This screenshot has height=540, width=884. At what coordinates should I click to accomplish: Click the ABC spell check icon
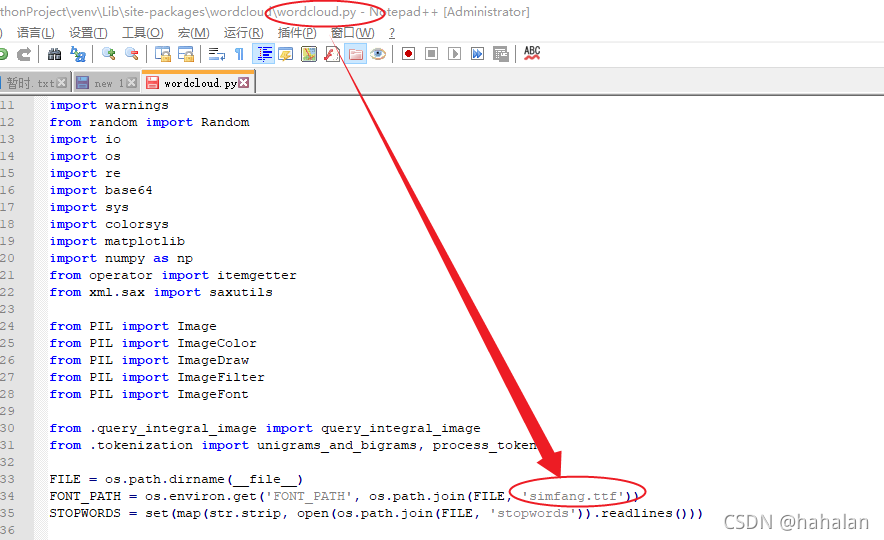coord(532,53)
